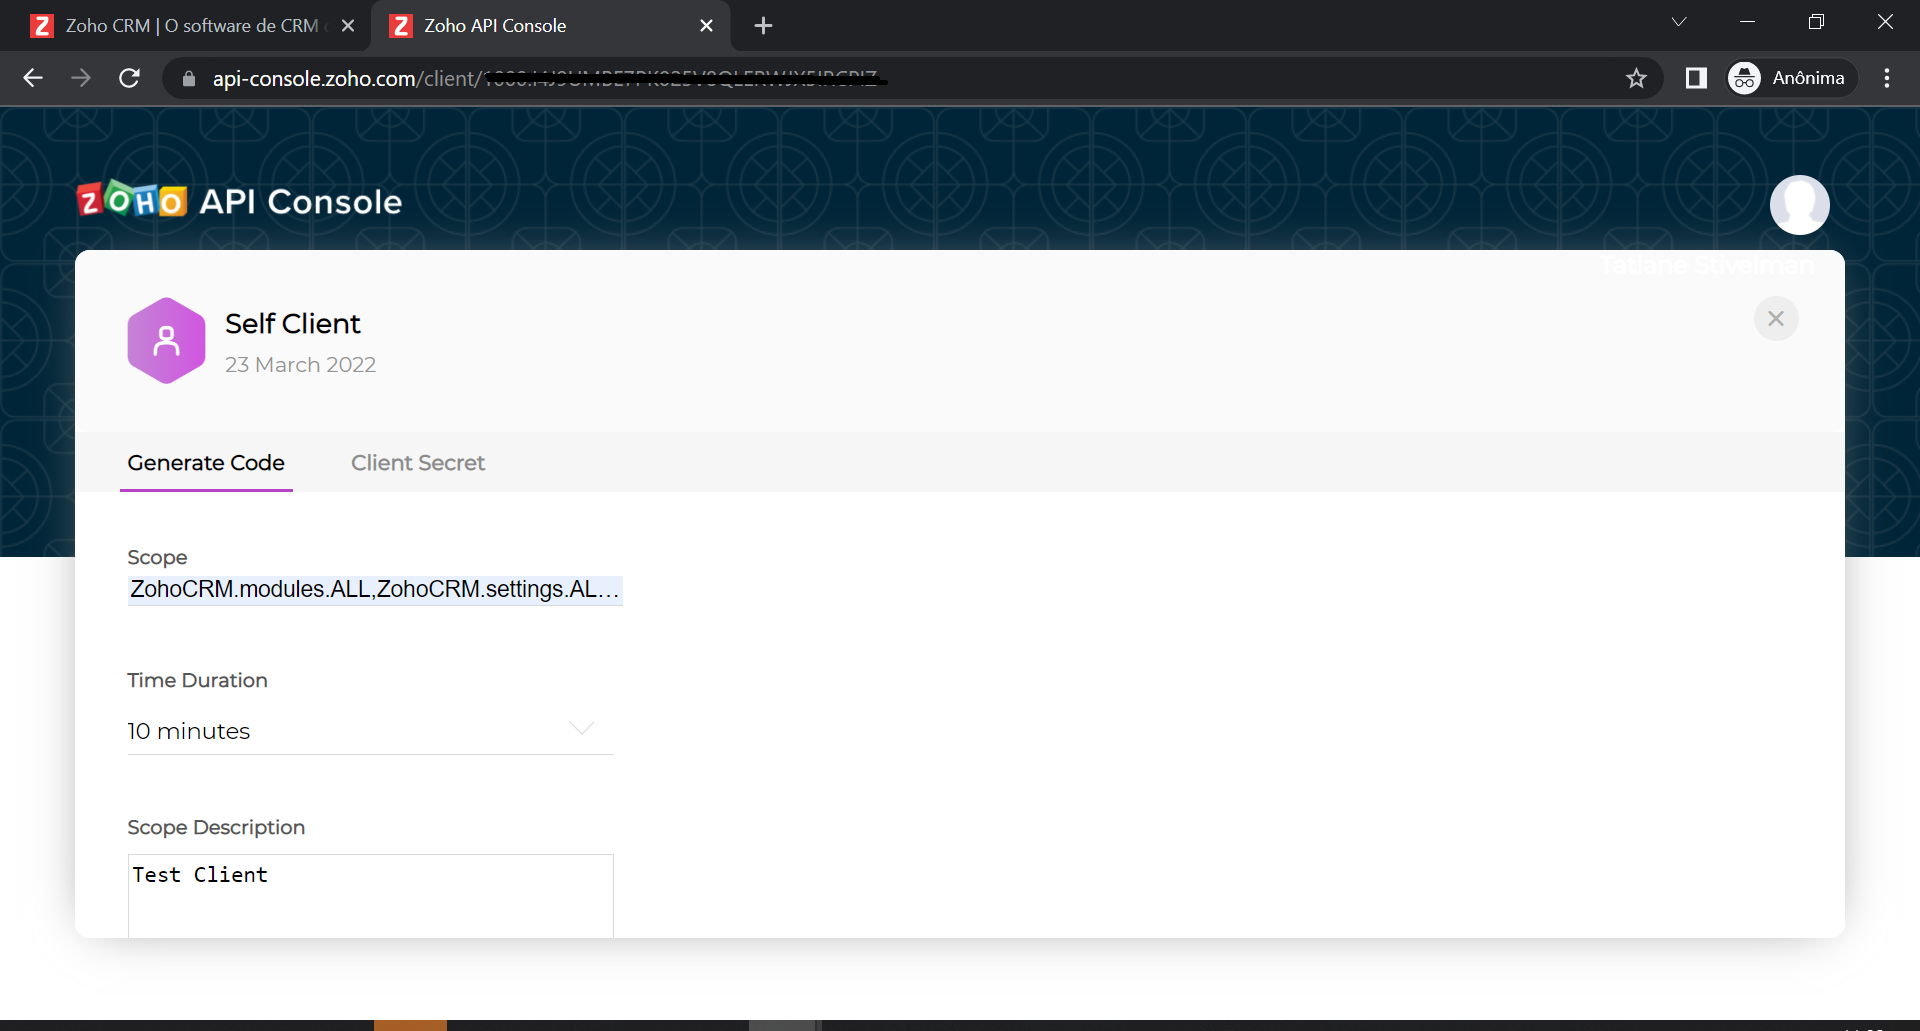Restore down the browser window
Screen dimensions: 1920x1031
(x=1816, y=22)
